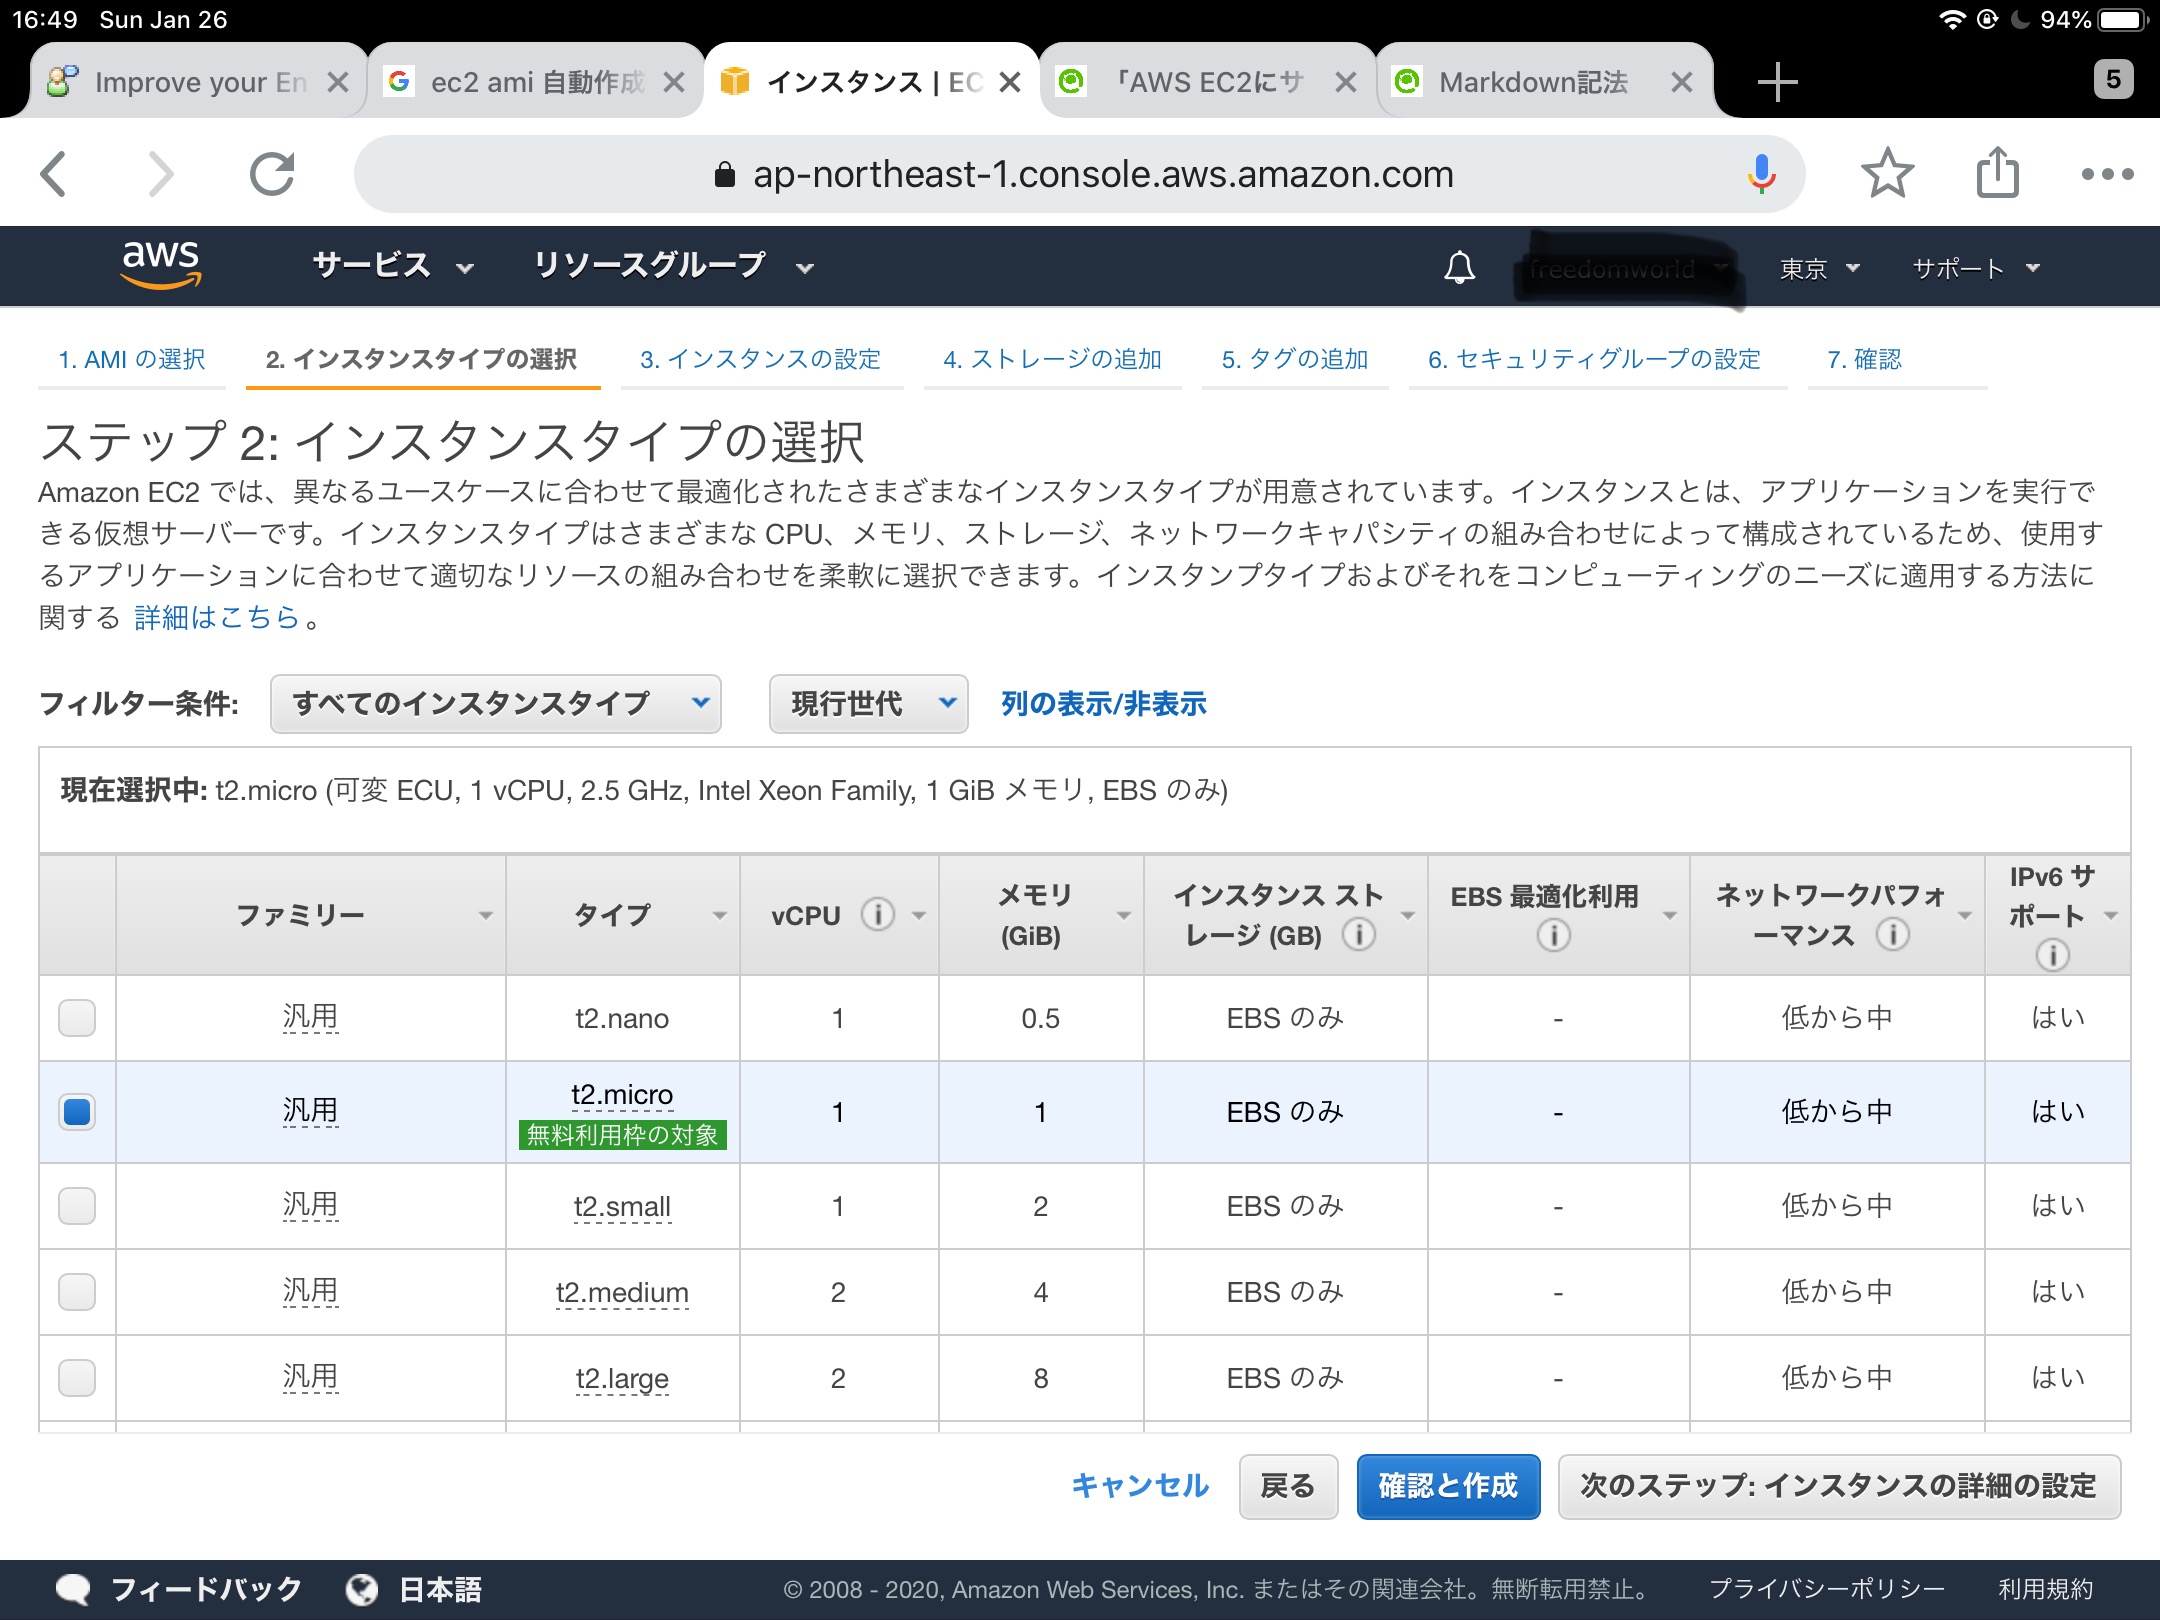Click the キャンセル link
Image resolution: width=2160 pixels, height=1620 pixels.
coord(1140,1486)
